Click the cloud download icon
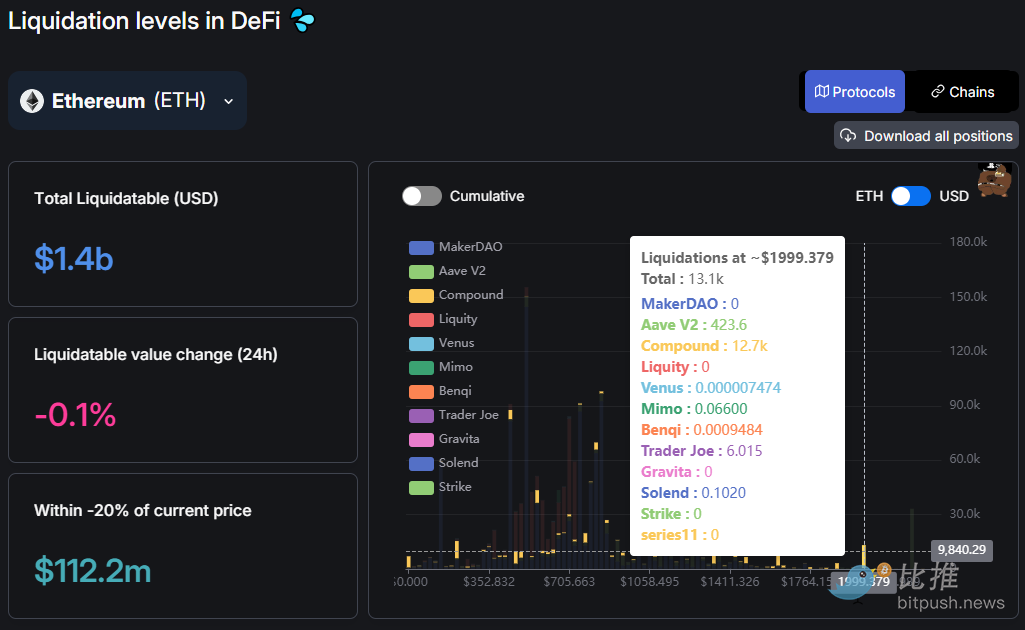 848,136
